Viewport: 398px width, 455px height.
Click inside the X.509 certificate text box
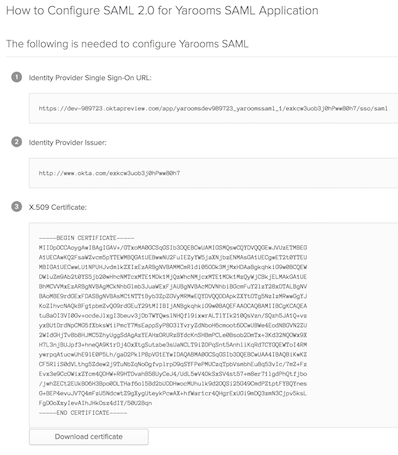pos(213,325)
